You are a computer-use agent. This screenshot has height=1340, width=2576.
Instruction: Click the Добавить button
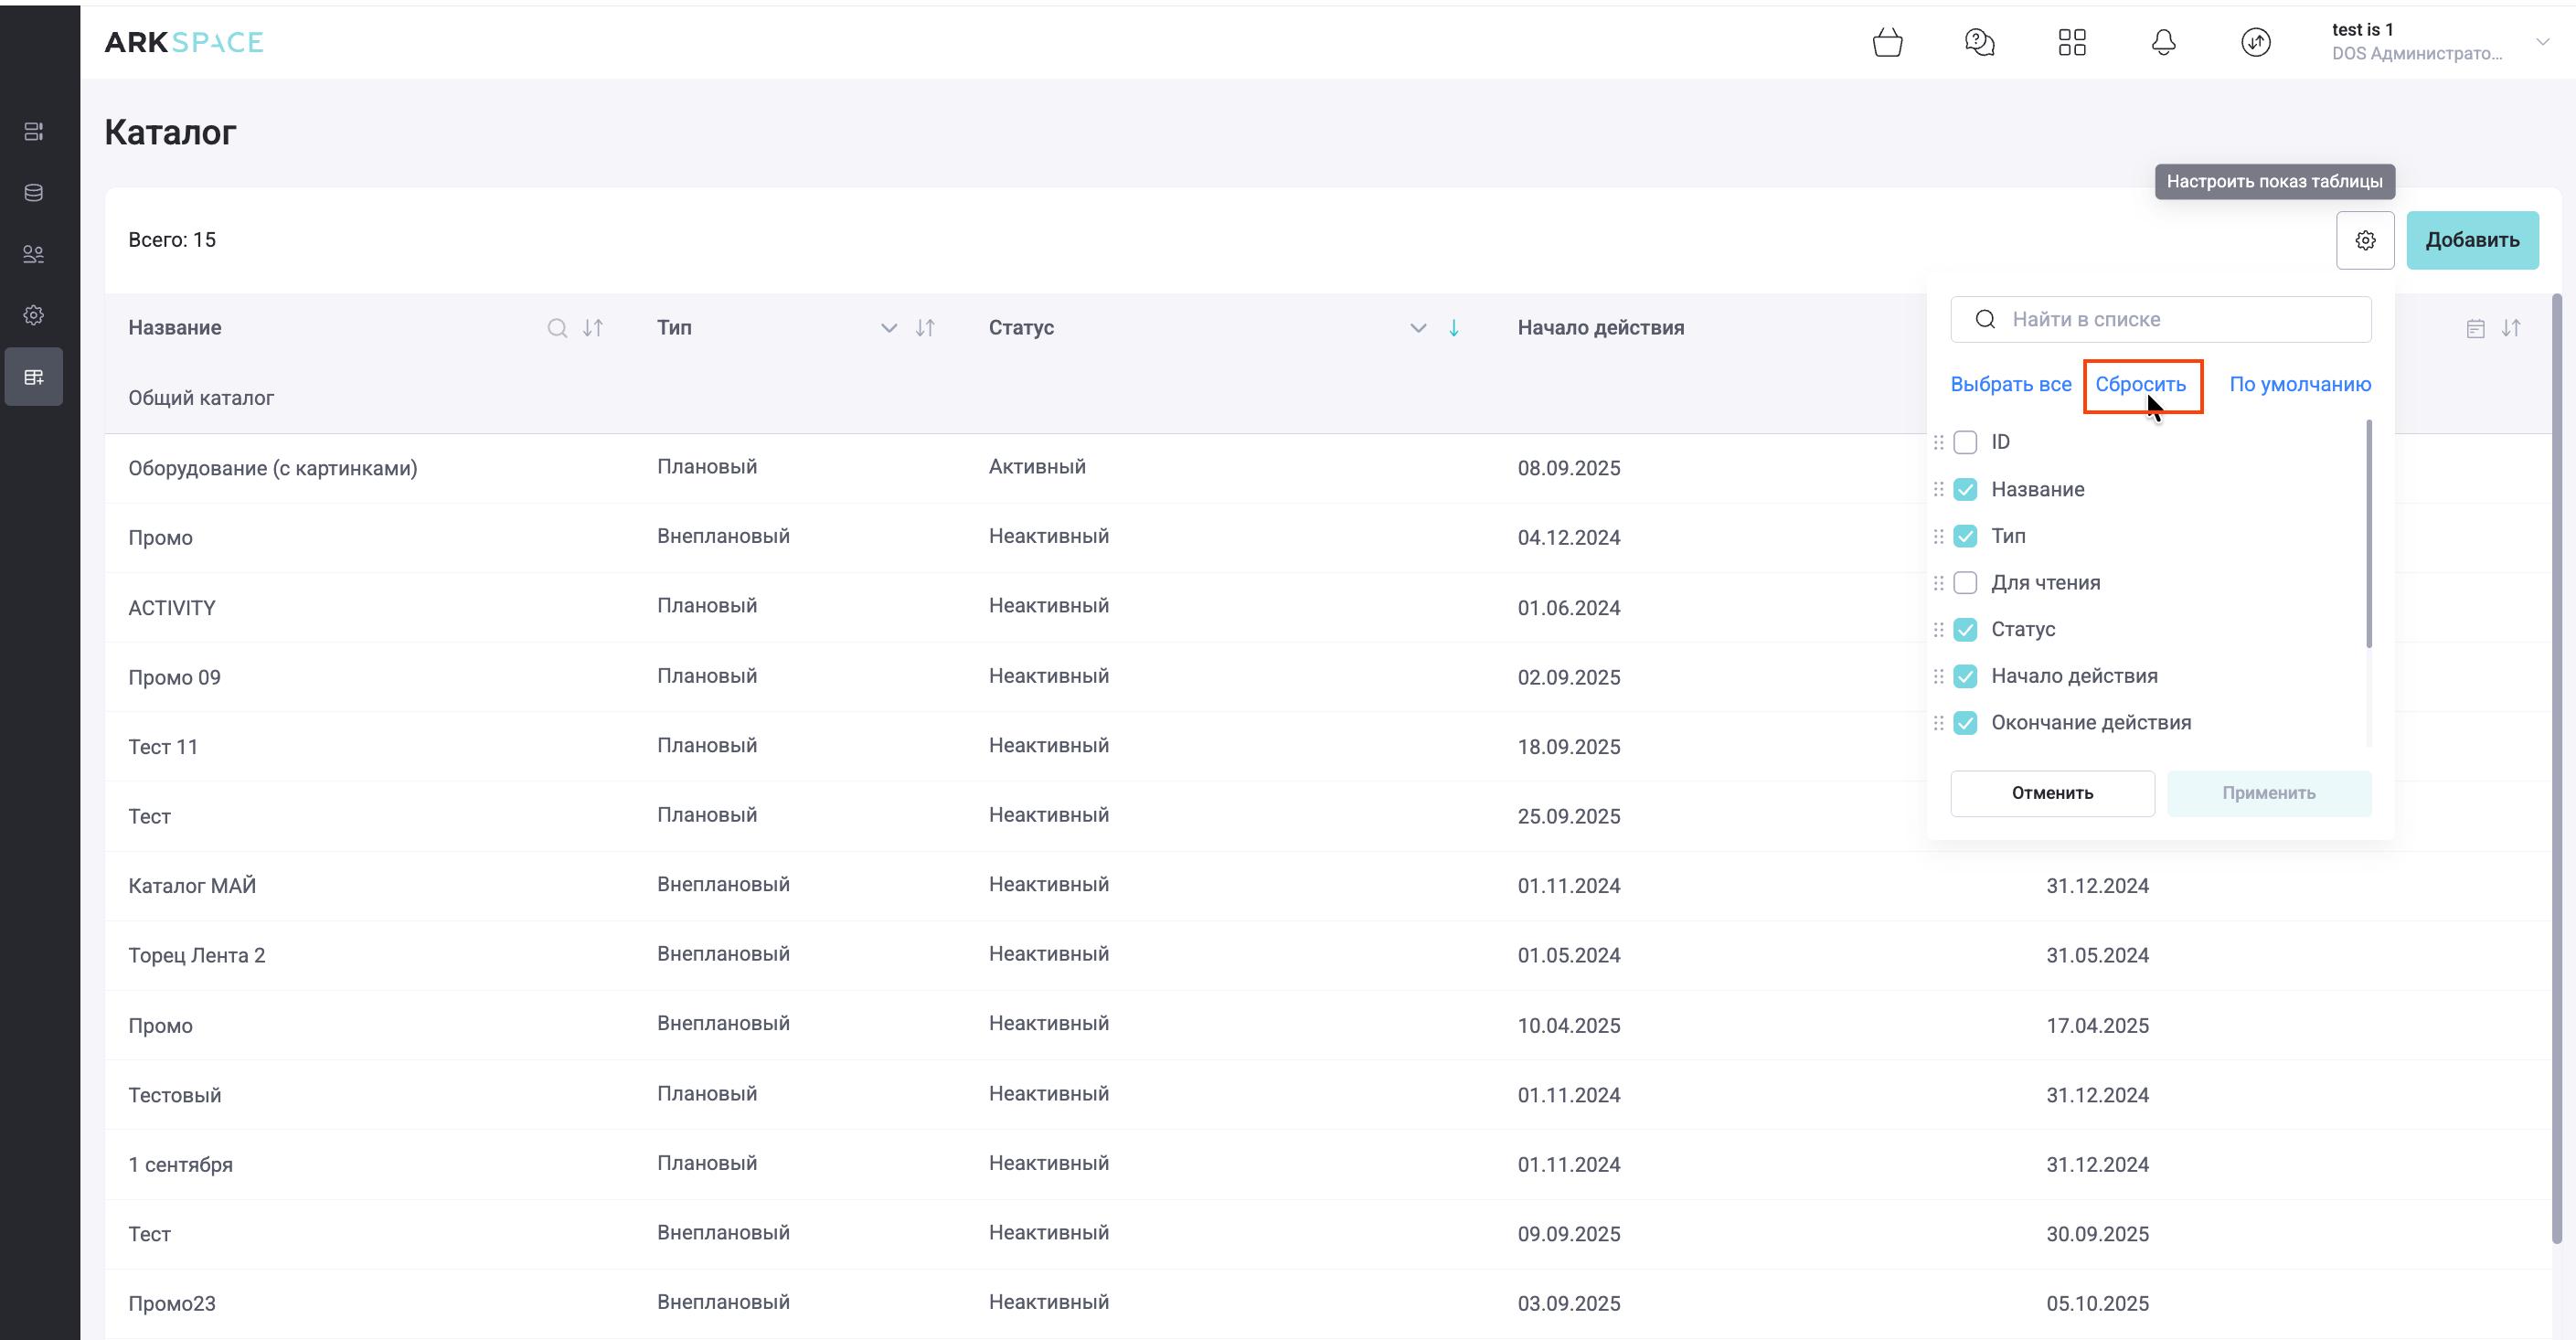point(2471,240)
